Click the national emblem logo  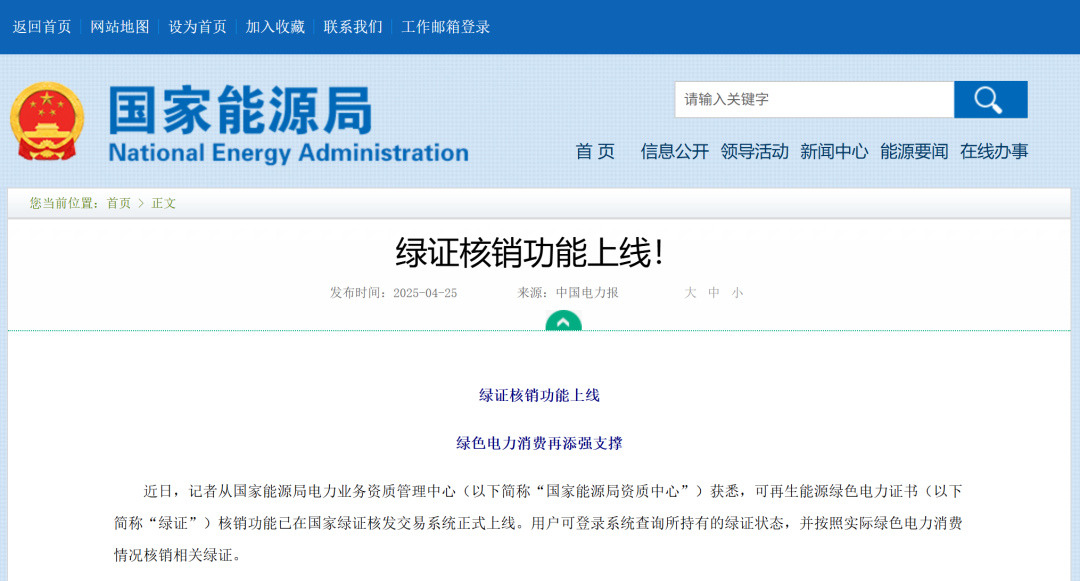(47, 122)
